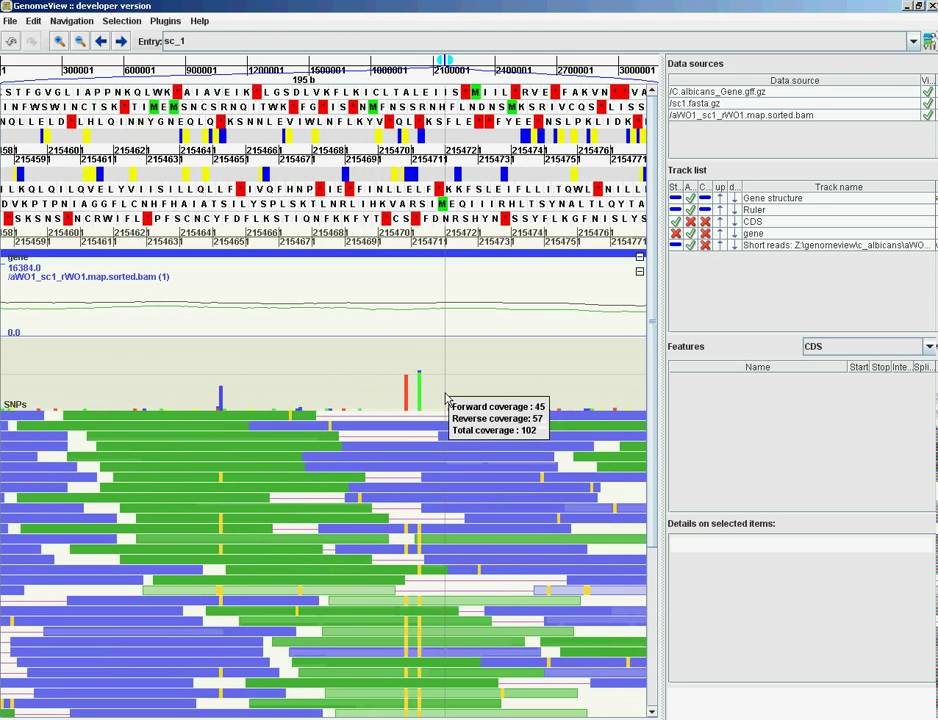Open the Edit menu
Screen dimensions: 938x720
point(34,21)
